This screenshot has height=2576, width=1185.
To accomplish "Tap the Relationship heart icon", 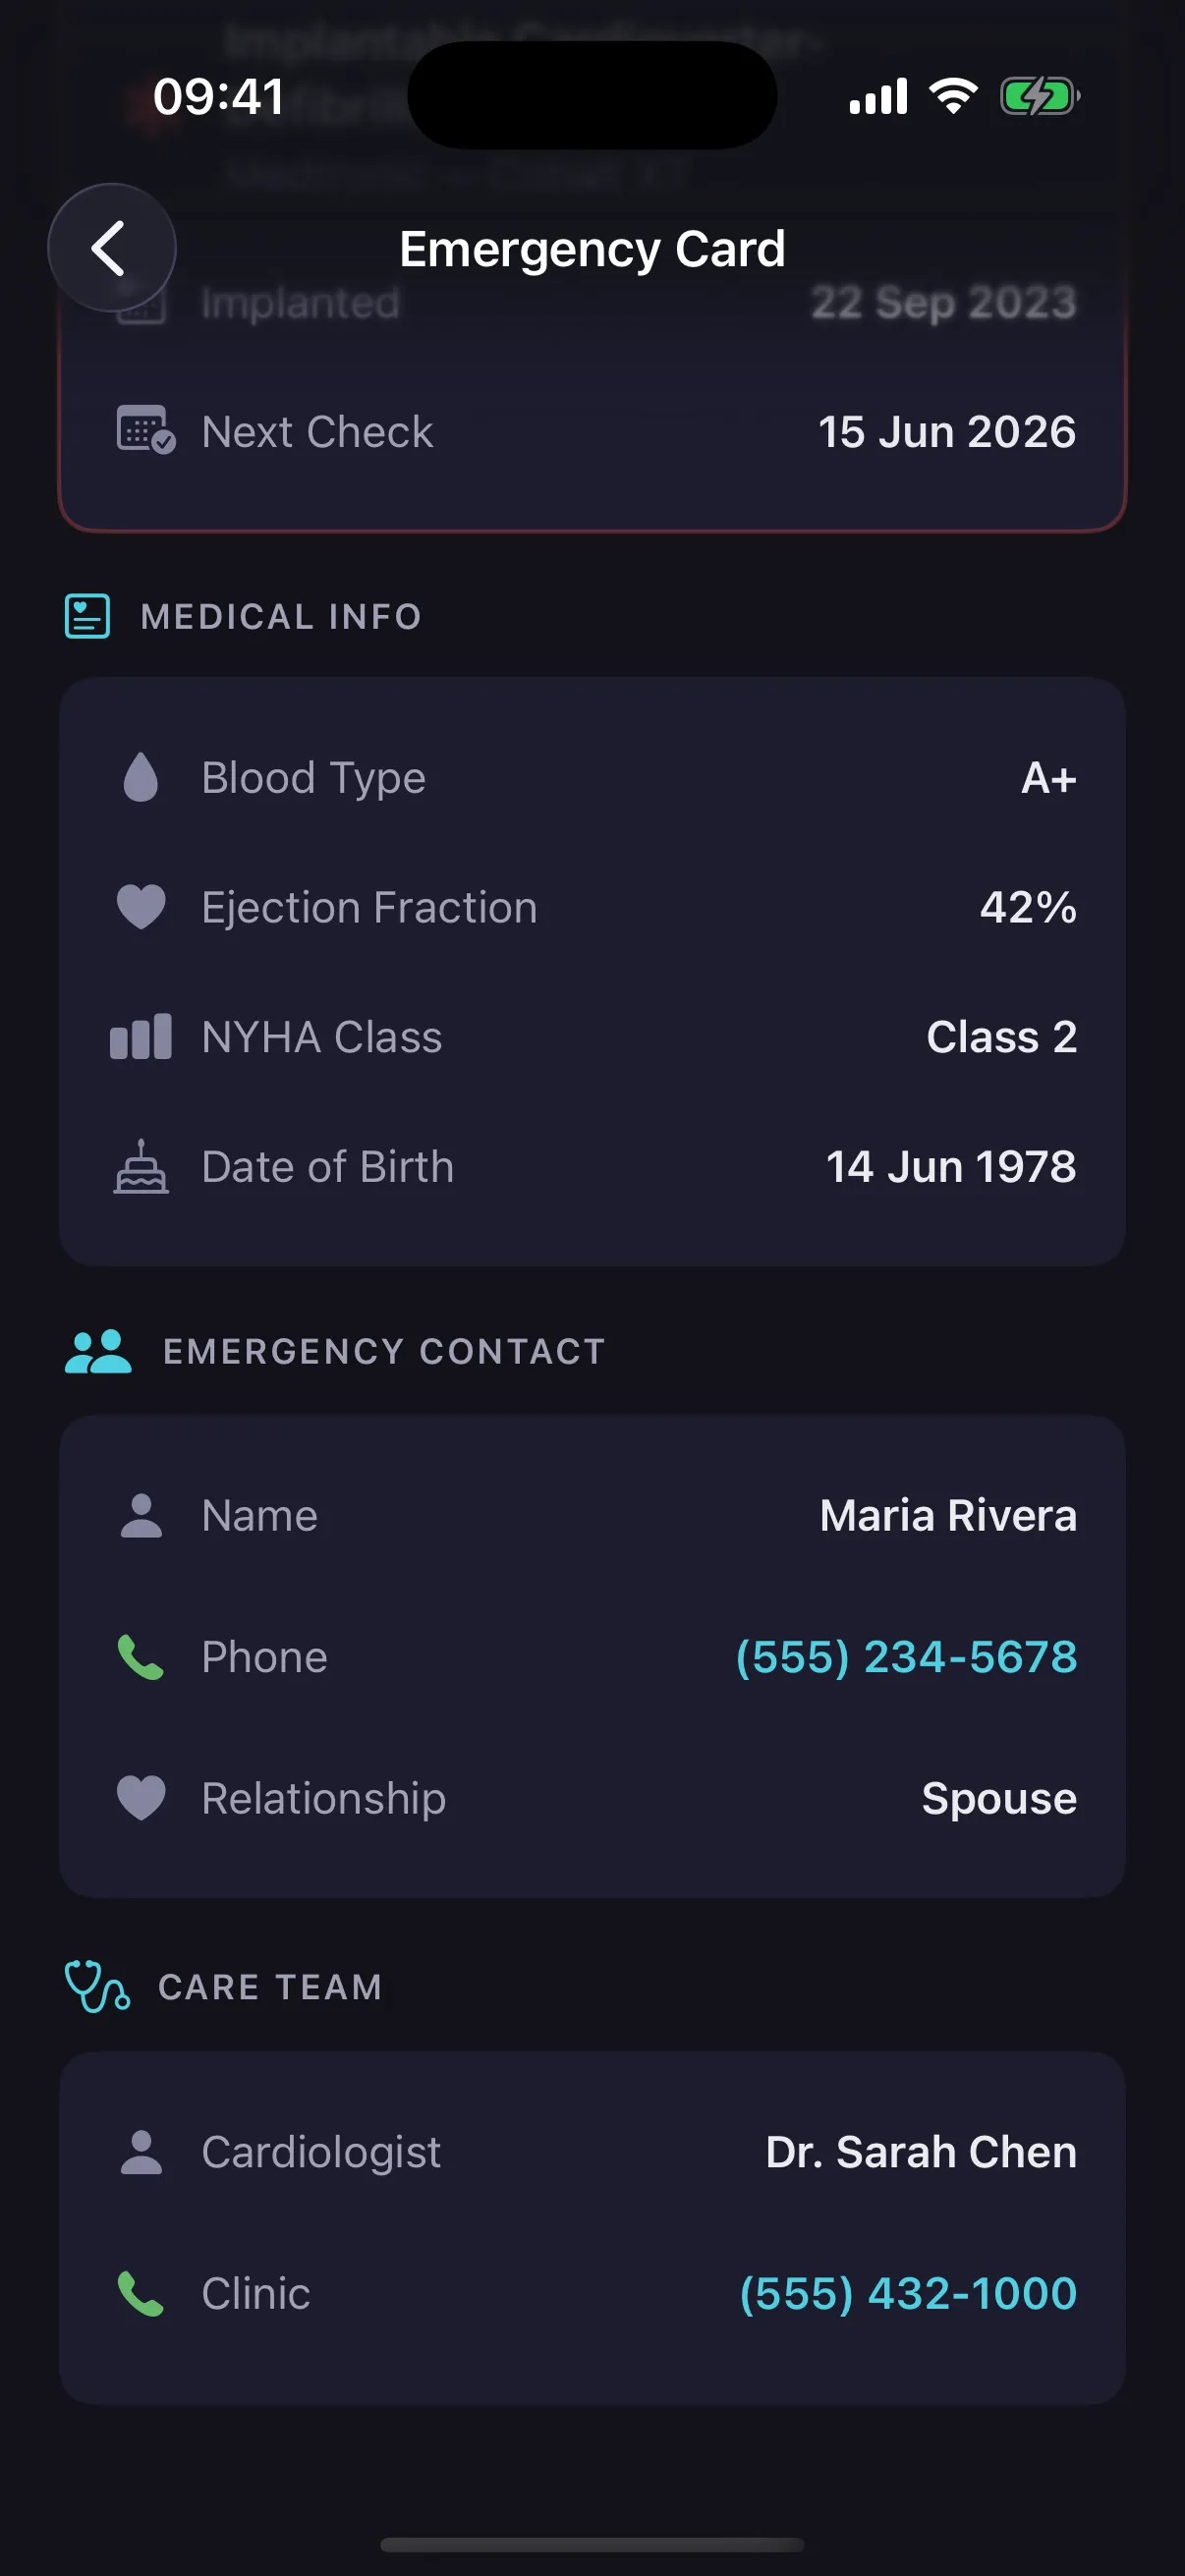I will coord(141,1798).
